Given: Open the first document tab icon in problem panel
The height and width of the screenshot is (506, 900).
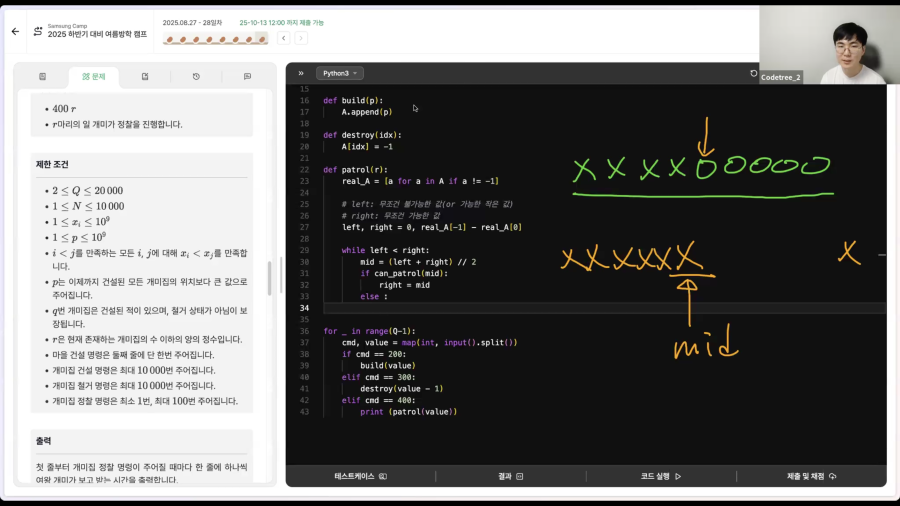Looking at the screenshot, I should point(42,76).
